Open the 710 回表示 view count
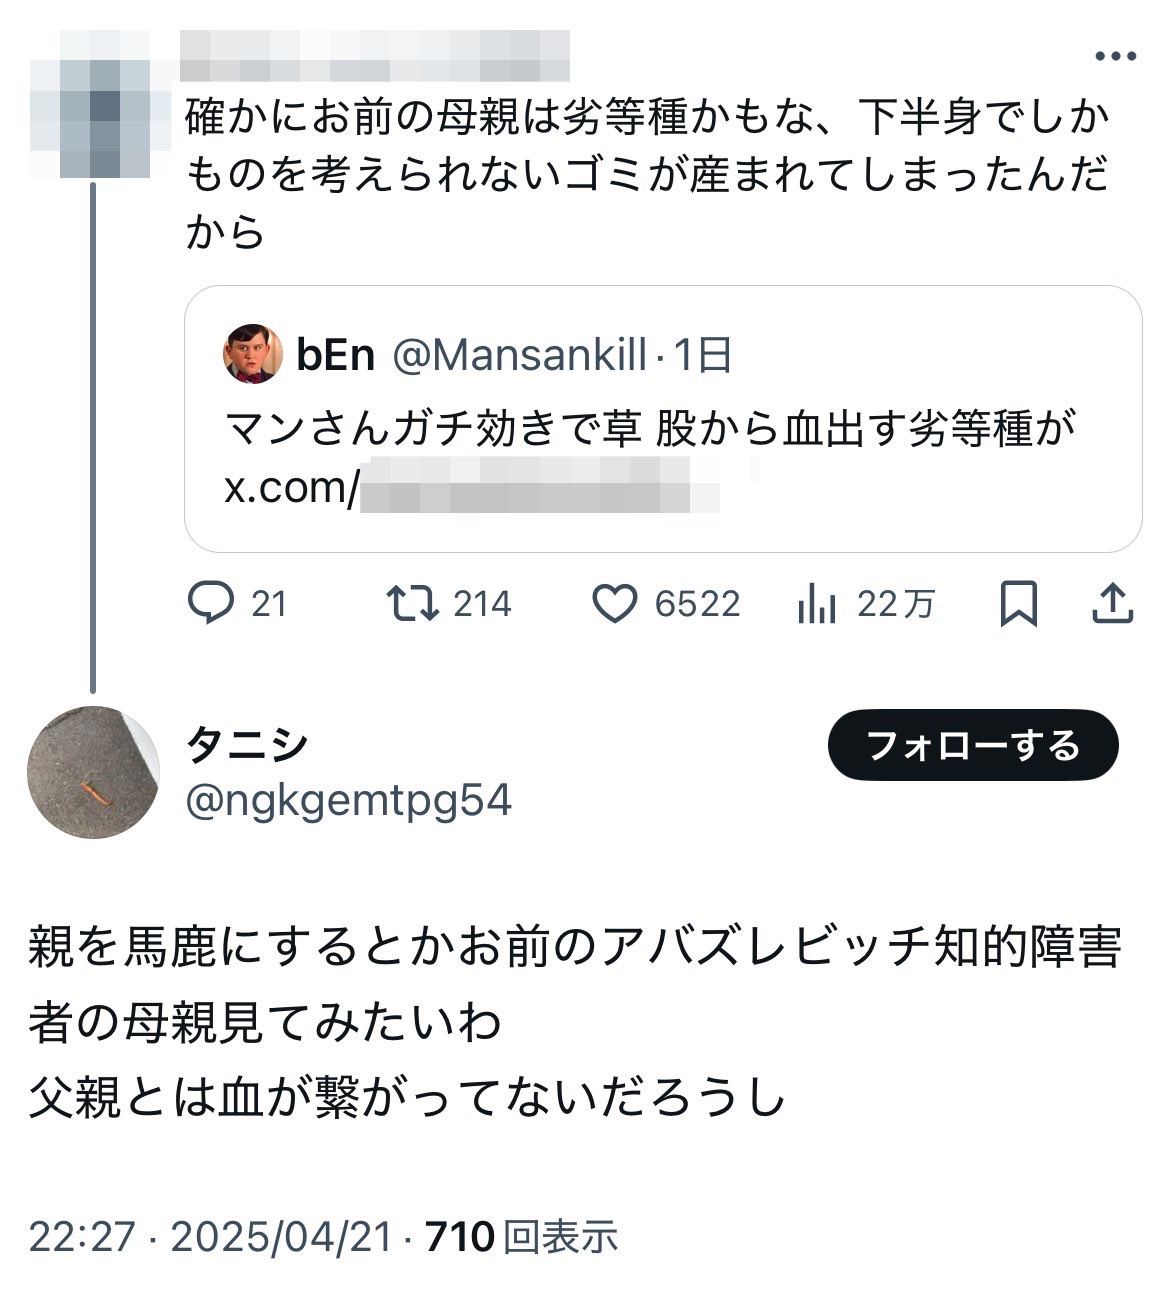 click(x=522, y=1238)
